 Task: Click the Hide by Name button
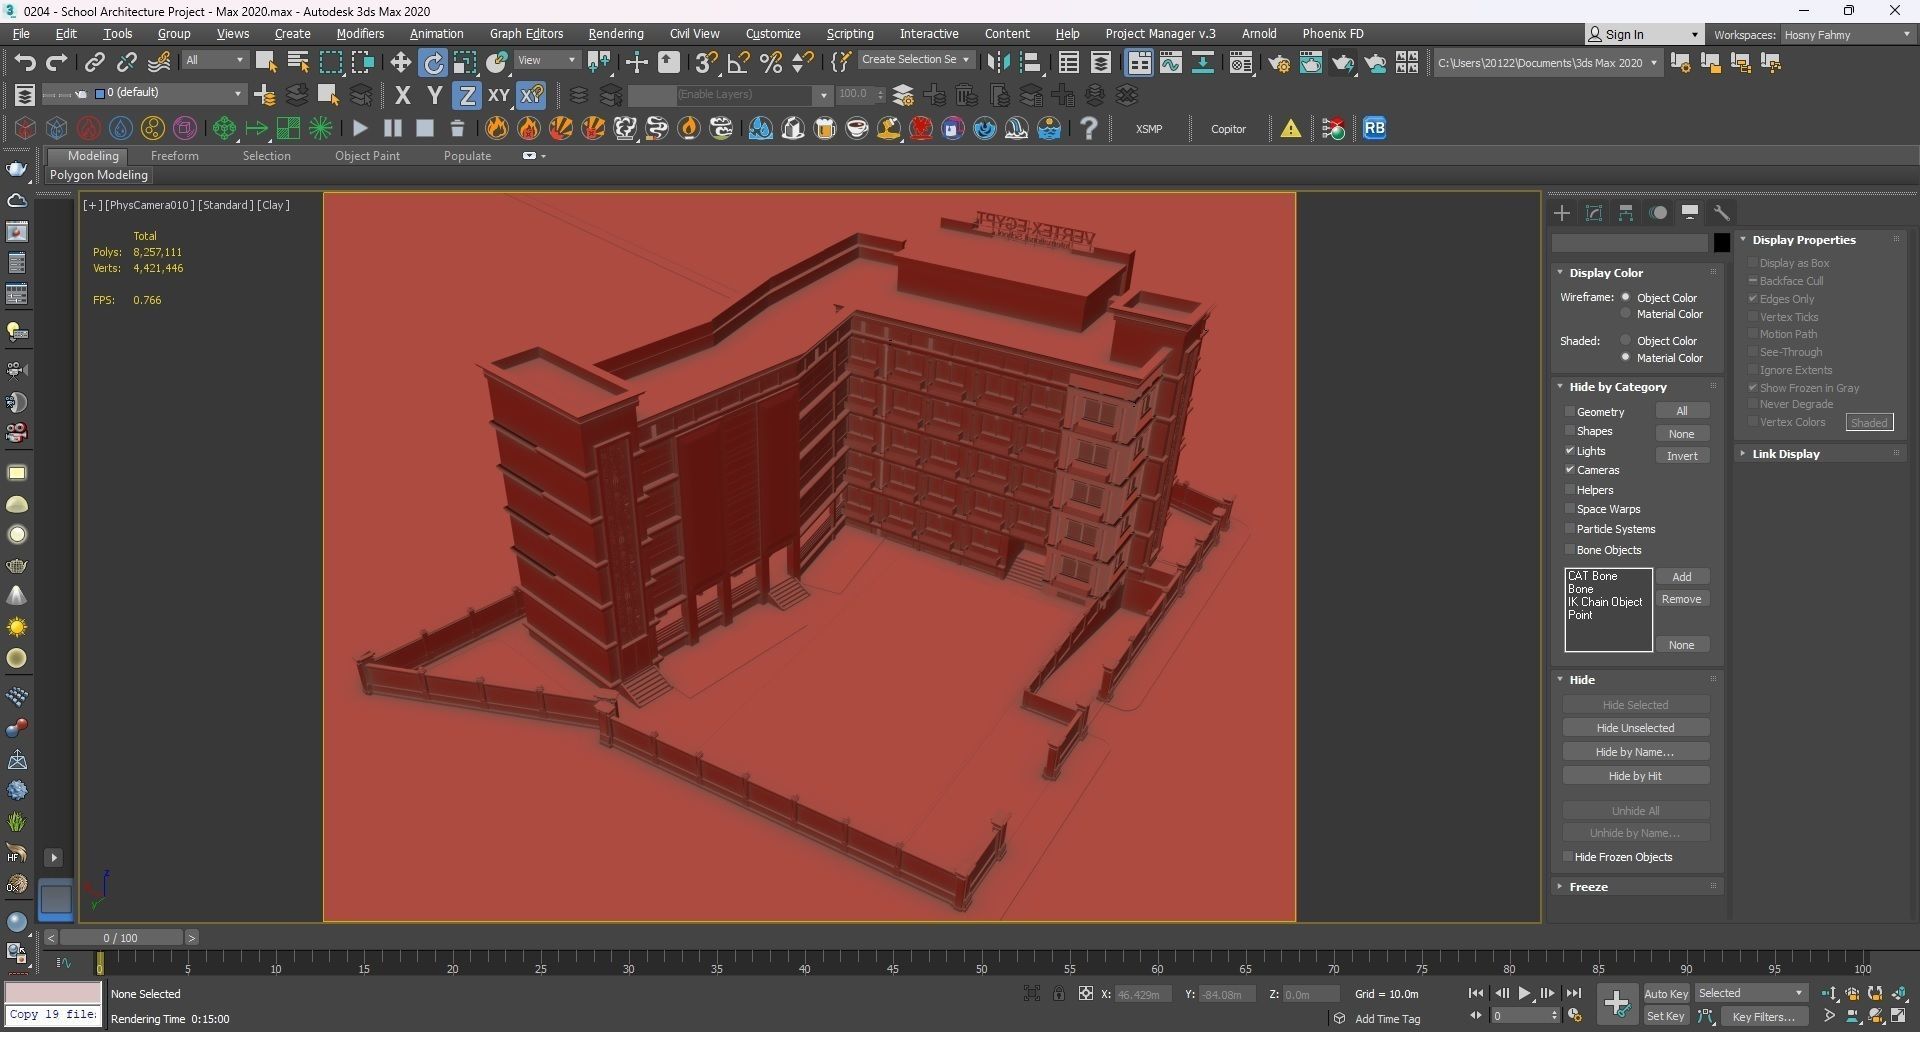(x=1635, y=752)
